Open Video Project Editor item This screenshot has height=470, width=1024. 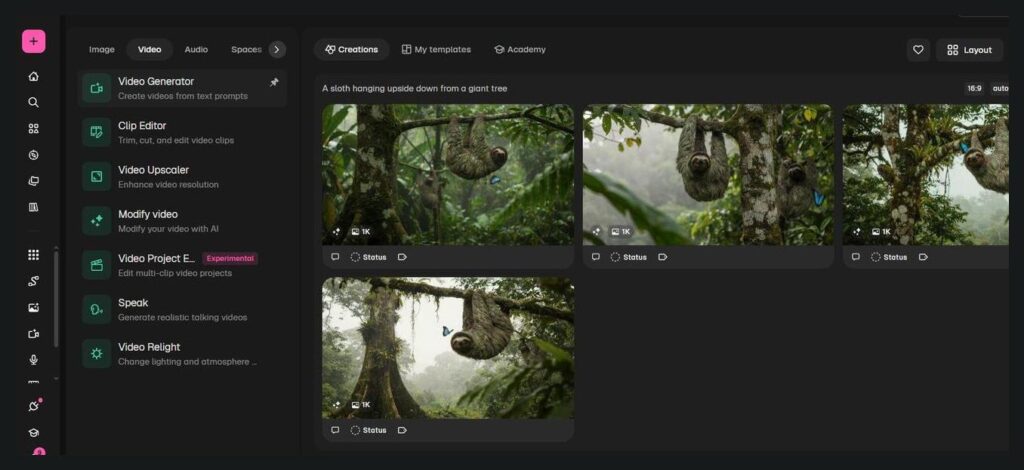pos(182,265)
